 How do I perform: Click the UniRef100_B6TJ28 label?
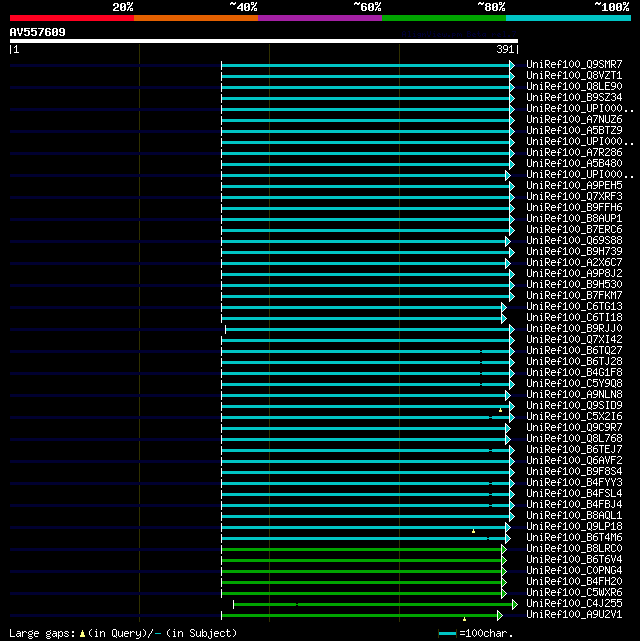(x=574, y=362)
